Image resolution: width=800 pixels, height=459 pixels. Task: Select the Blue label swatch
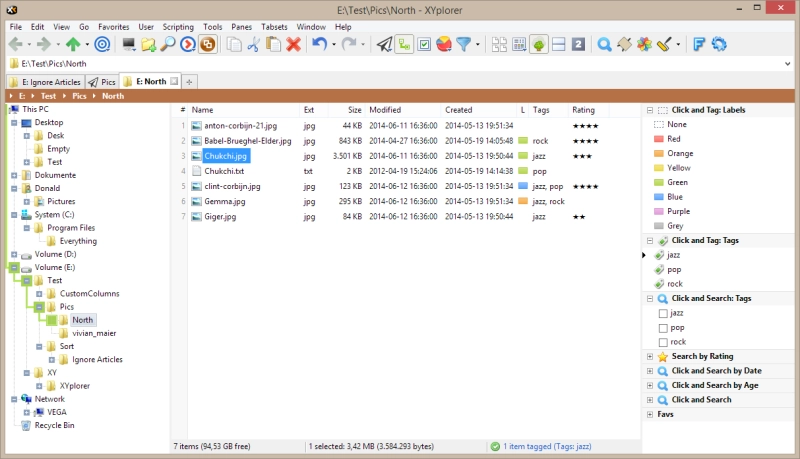point(659,197)
